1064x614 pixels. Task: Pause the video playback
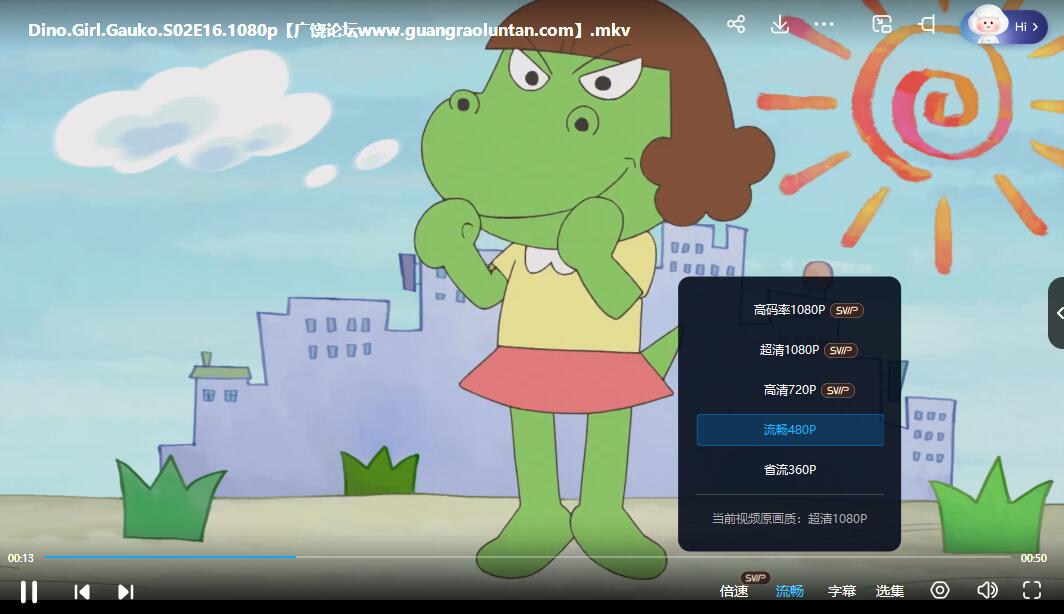tap(28, 592)
